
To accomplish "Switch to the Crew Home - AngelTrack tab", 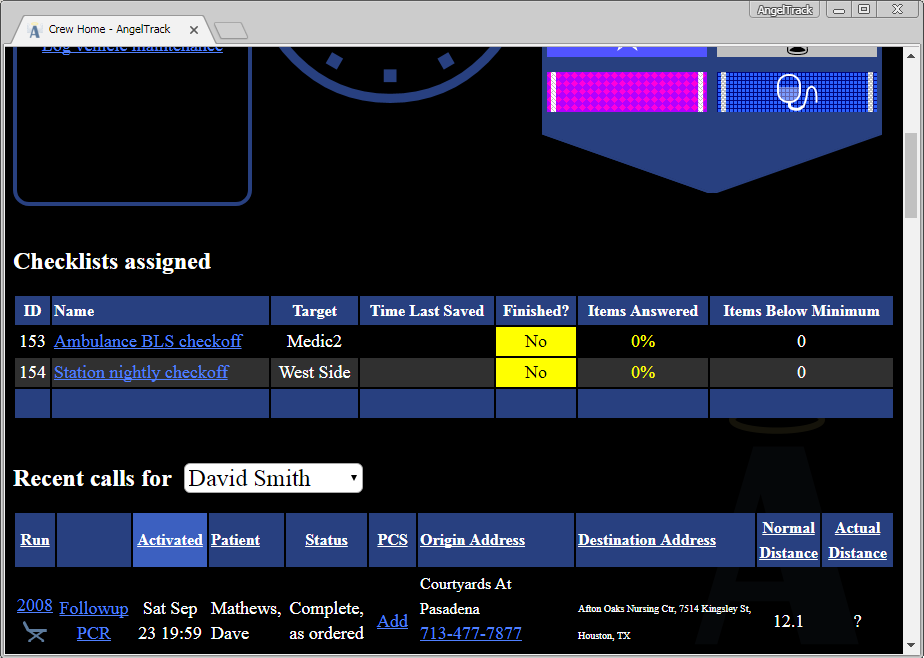I will [110, 30].
